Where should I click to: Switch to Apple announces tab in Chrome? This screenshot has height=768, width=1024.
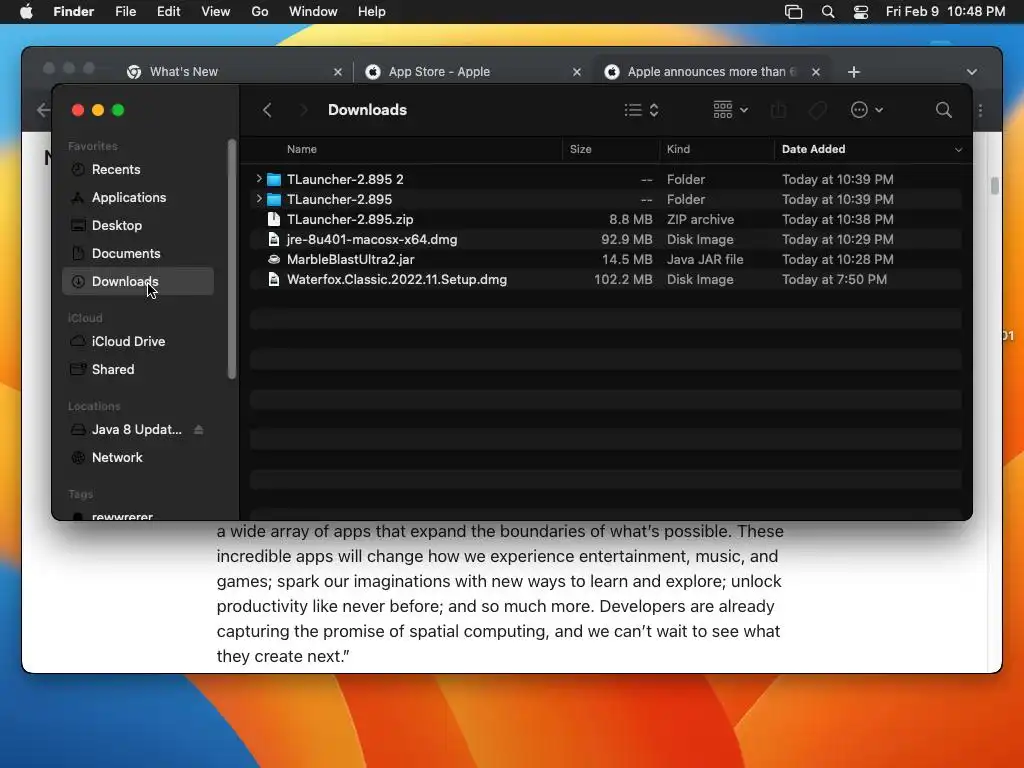712,72
